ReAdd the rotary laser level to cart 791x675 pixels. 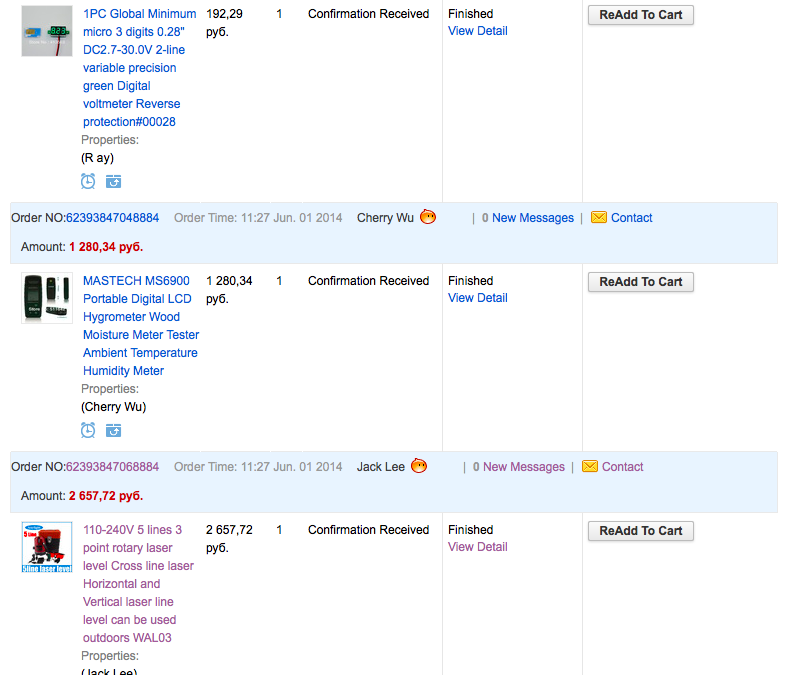pyautogui.click(x=640, y=531)
